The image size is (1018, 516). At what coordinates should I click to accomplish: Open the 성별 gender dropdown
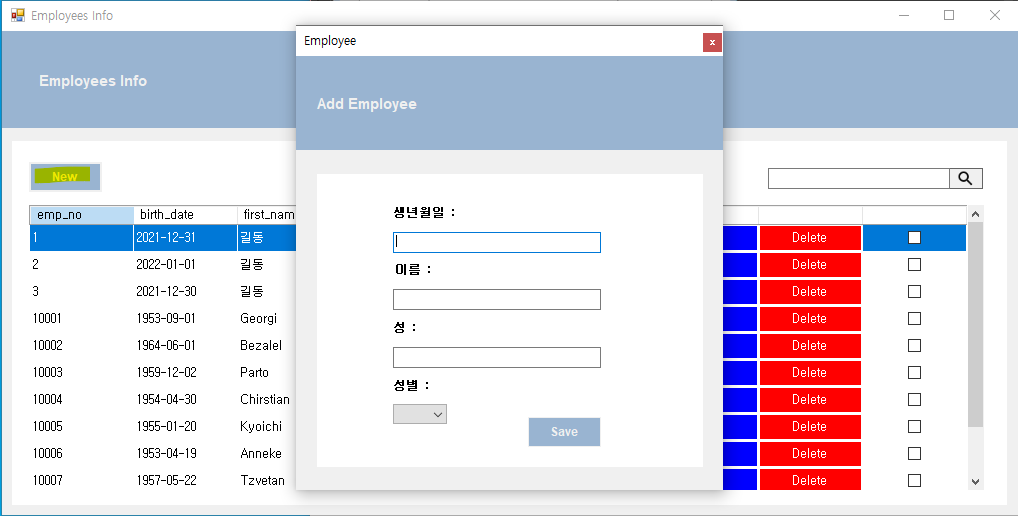point(419,414)
